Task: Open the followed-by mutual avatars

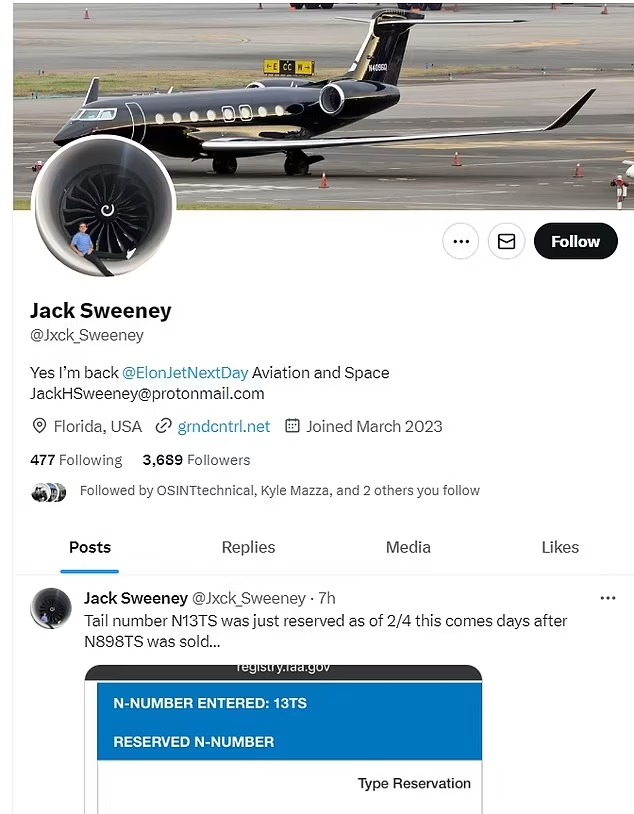Action: (48, 491)
